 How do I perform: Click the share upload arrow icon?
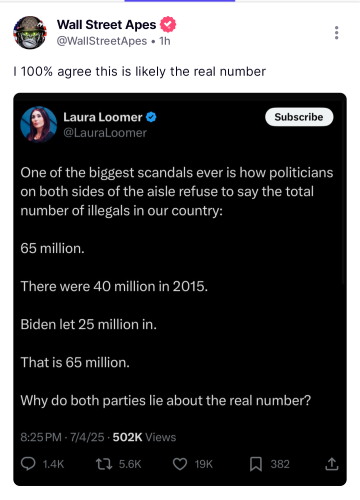pos(332,464)
